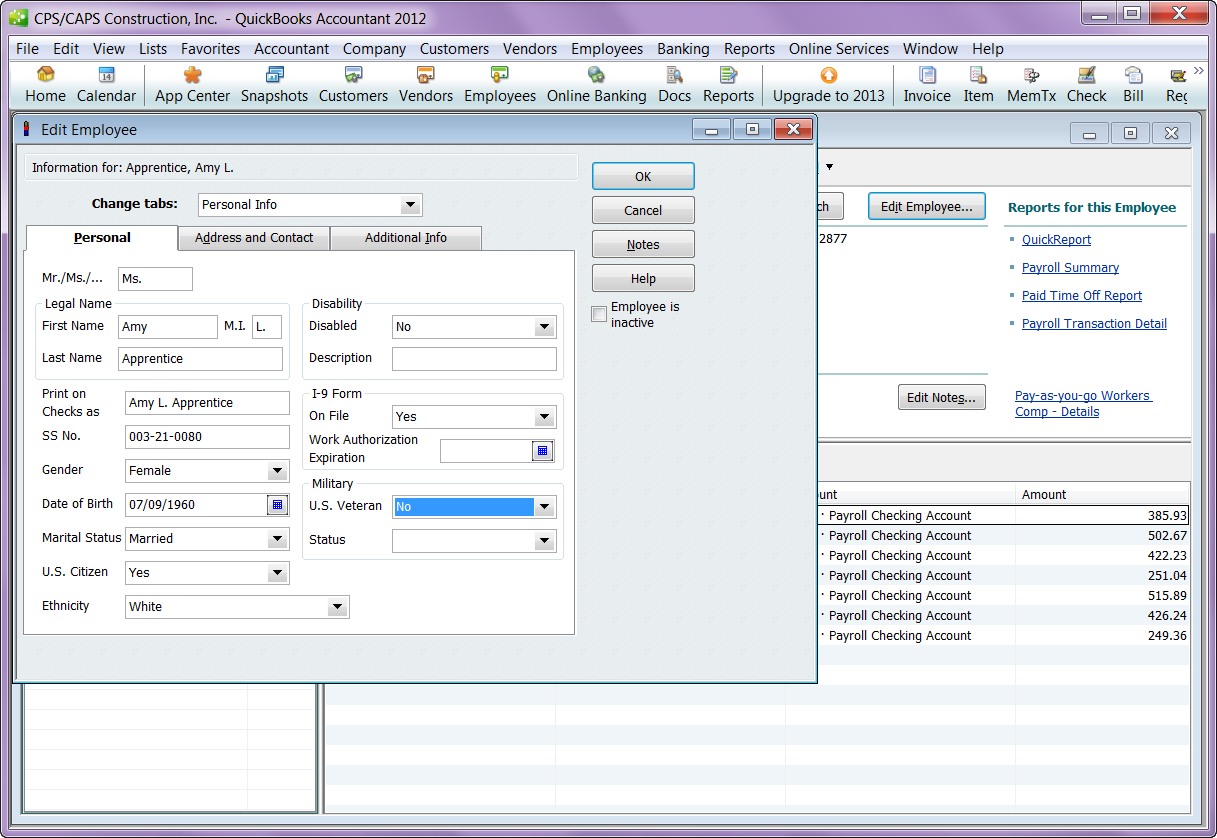The width and height of the screenshot is (1217, 838).
Task: Switch to the Address and Contact tab
Action: coord(254,238)
